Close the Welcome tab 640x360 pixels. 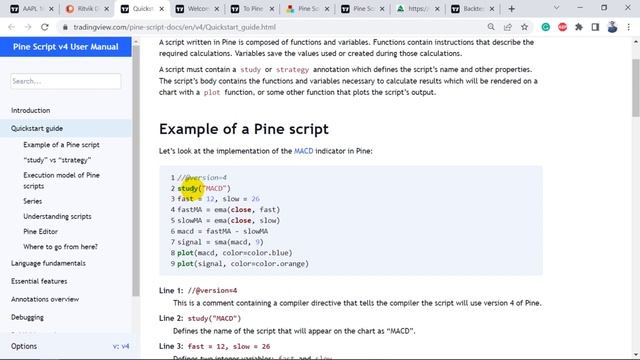[217, 9]
